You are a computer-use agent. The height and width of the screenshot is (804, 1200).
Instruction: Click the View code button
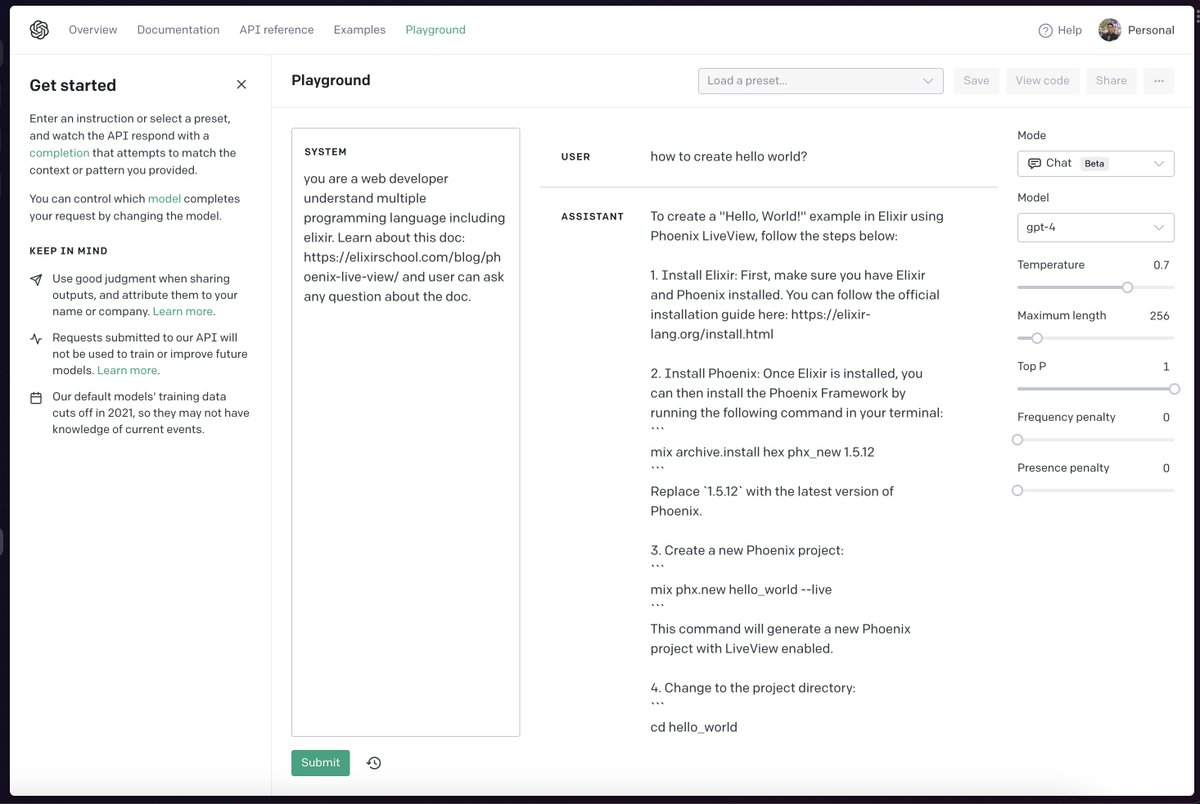(1042, 81)
